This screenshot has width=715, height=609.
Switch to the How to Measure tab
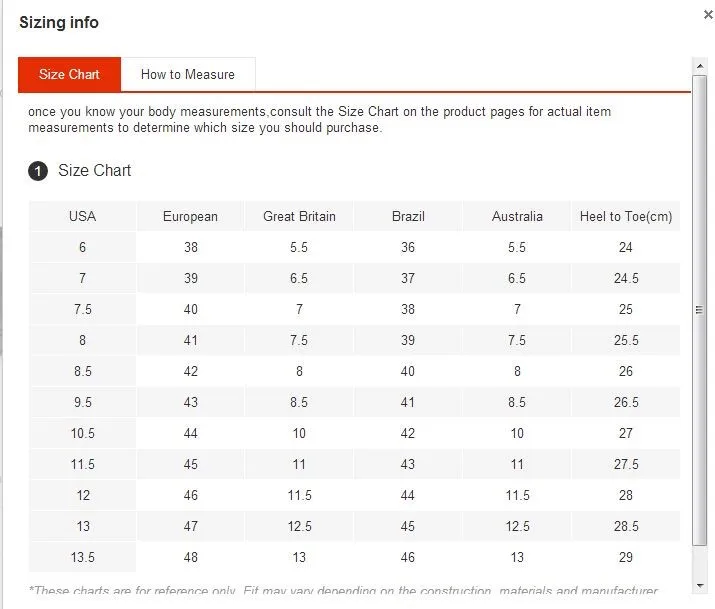[188, 74]
